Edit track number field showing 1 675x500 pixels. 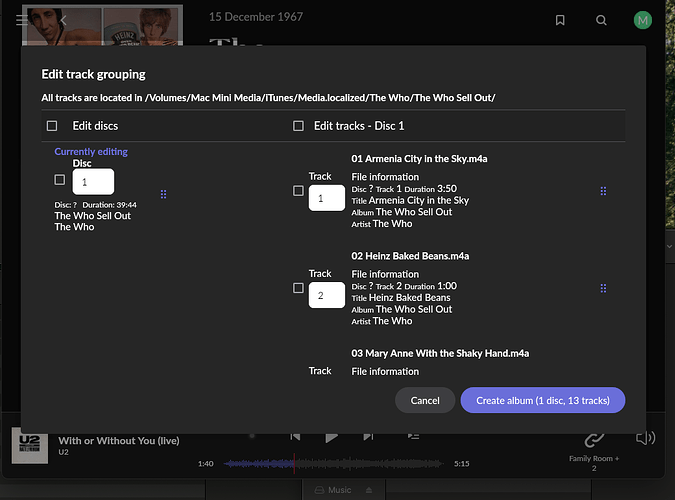[327, 198]
